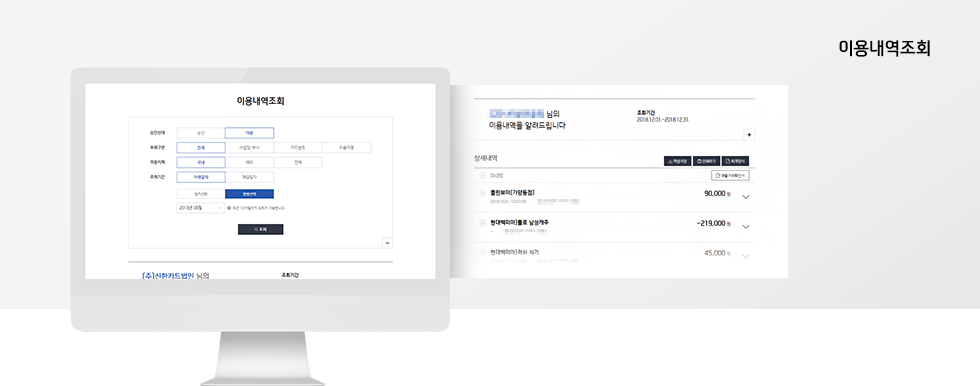Pick 거래일자 in the 조회기간 row
Viewport: 980px width, 386px height.
tap(201, 177)
